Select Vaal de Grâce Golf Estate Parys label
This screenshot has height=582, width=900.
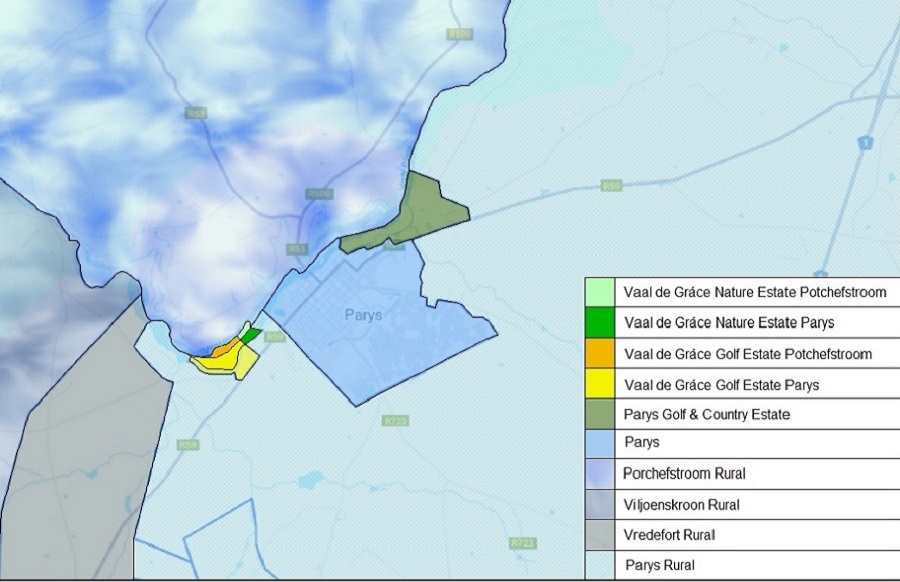tap(721, 384)
